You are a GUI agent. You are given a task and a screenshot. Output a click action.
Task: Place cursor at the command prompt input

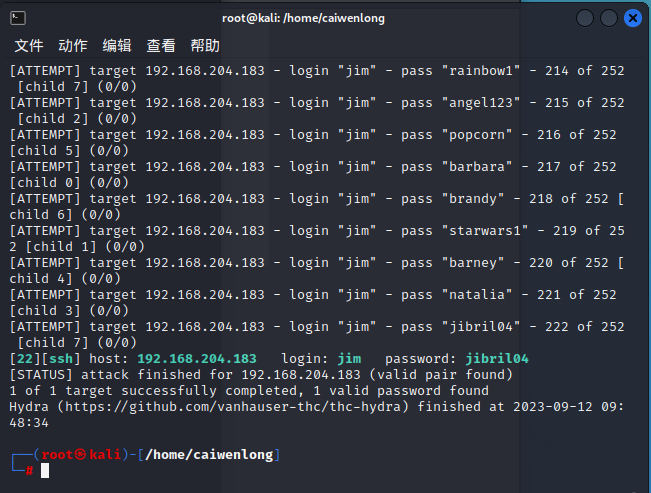pos(45,471)
